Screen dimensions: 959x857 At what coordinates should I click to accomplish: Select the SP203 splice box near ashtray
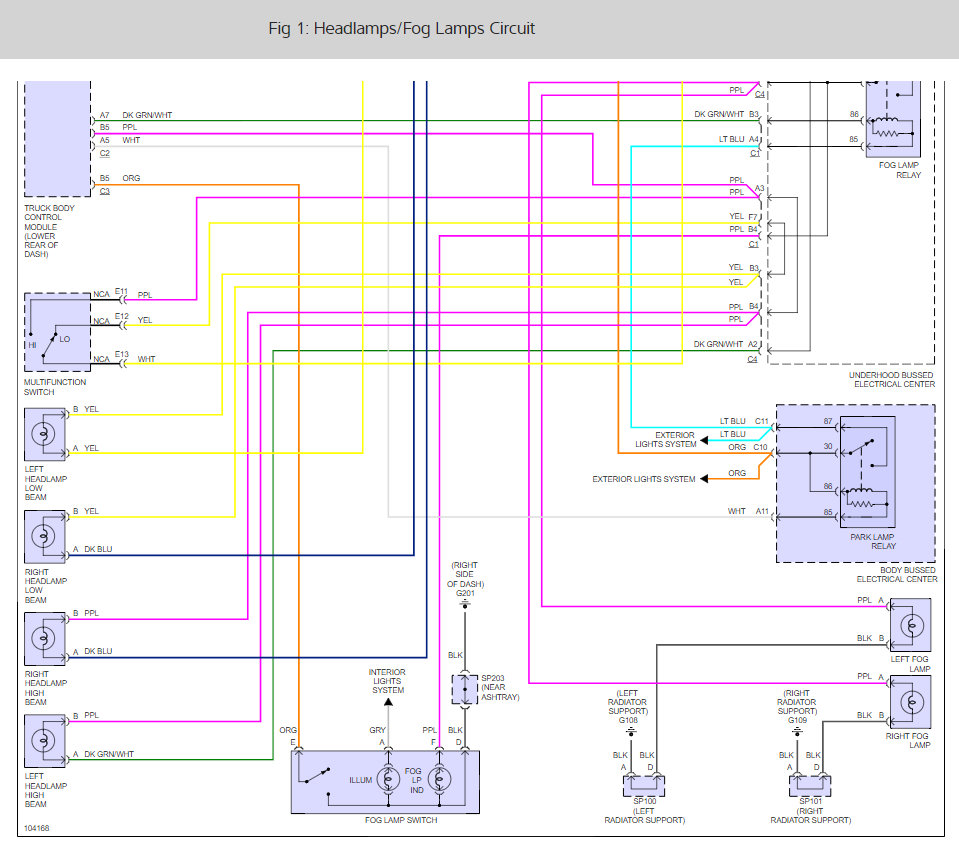pos(465,689)
